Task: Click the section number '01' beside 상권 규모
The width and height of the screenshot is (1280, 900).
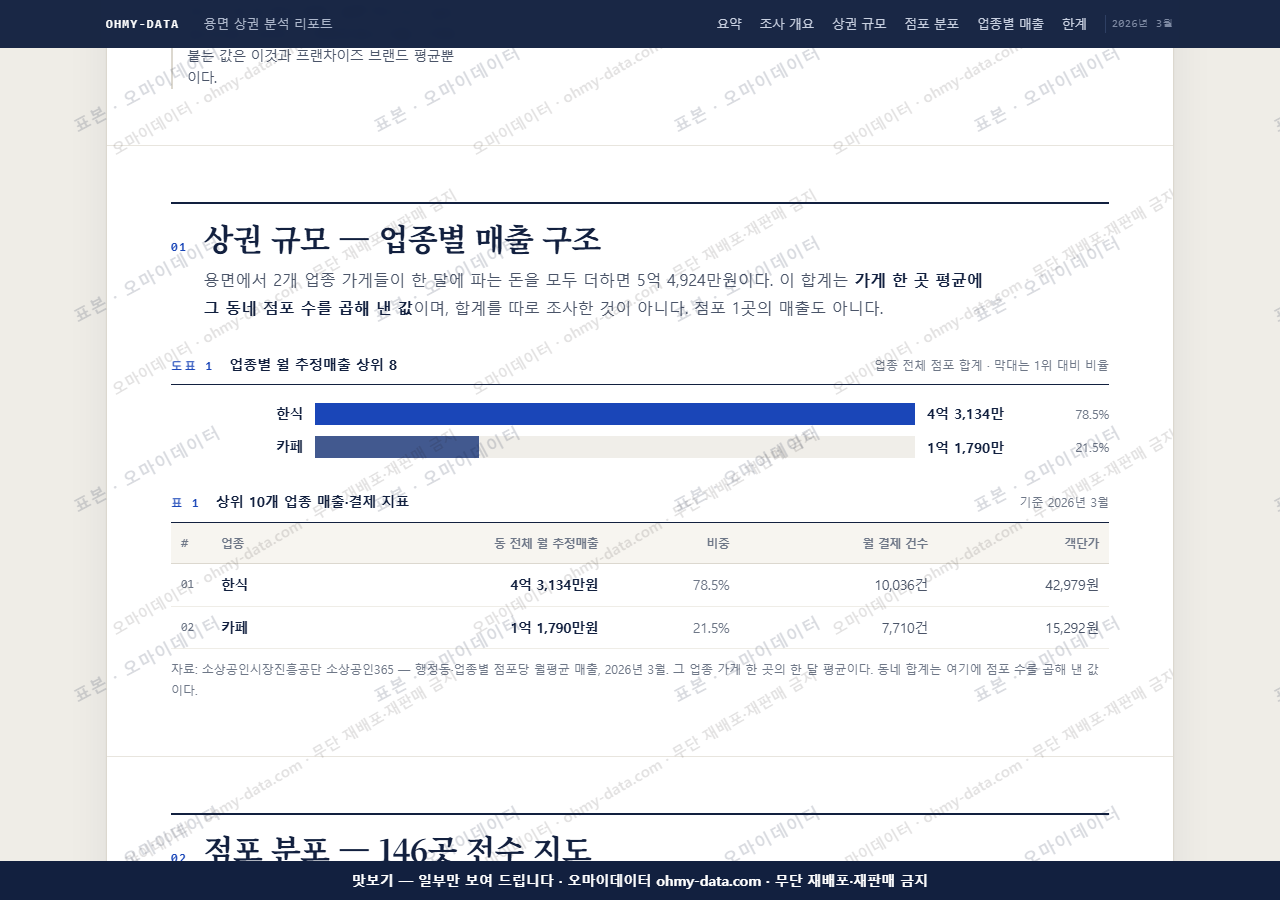Action: pyautogui.click(x=178, y=247)
